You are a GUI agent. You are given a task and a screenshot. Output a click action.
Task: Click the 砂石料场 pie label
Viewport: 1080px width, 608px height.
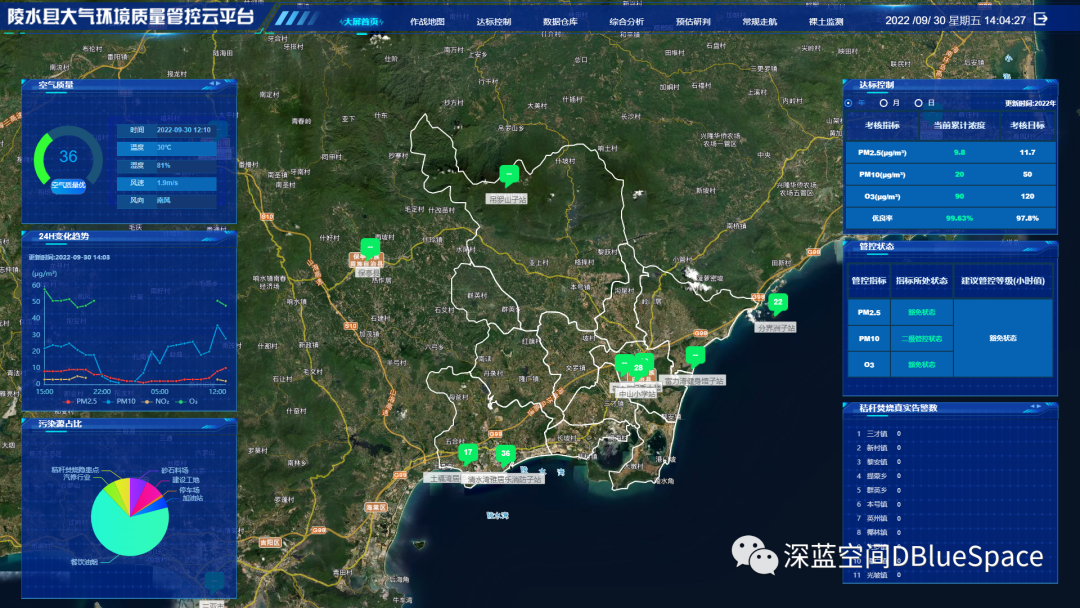175,470
